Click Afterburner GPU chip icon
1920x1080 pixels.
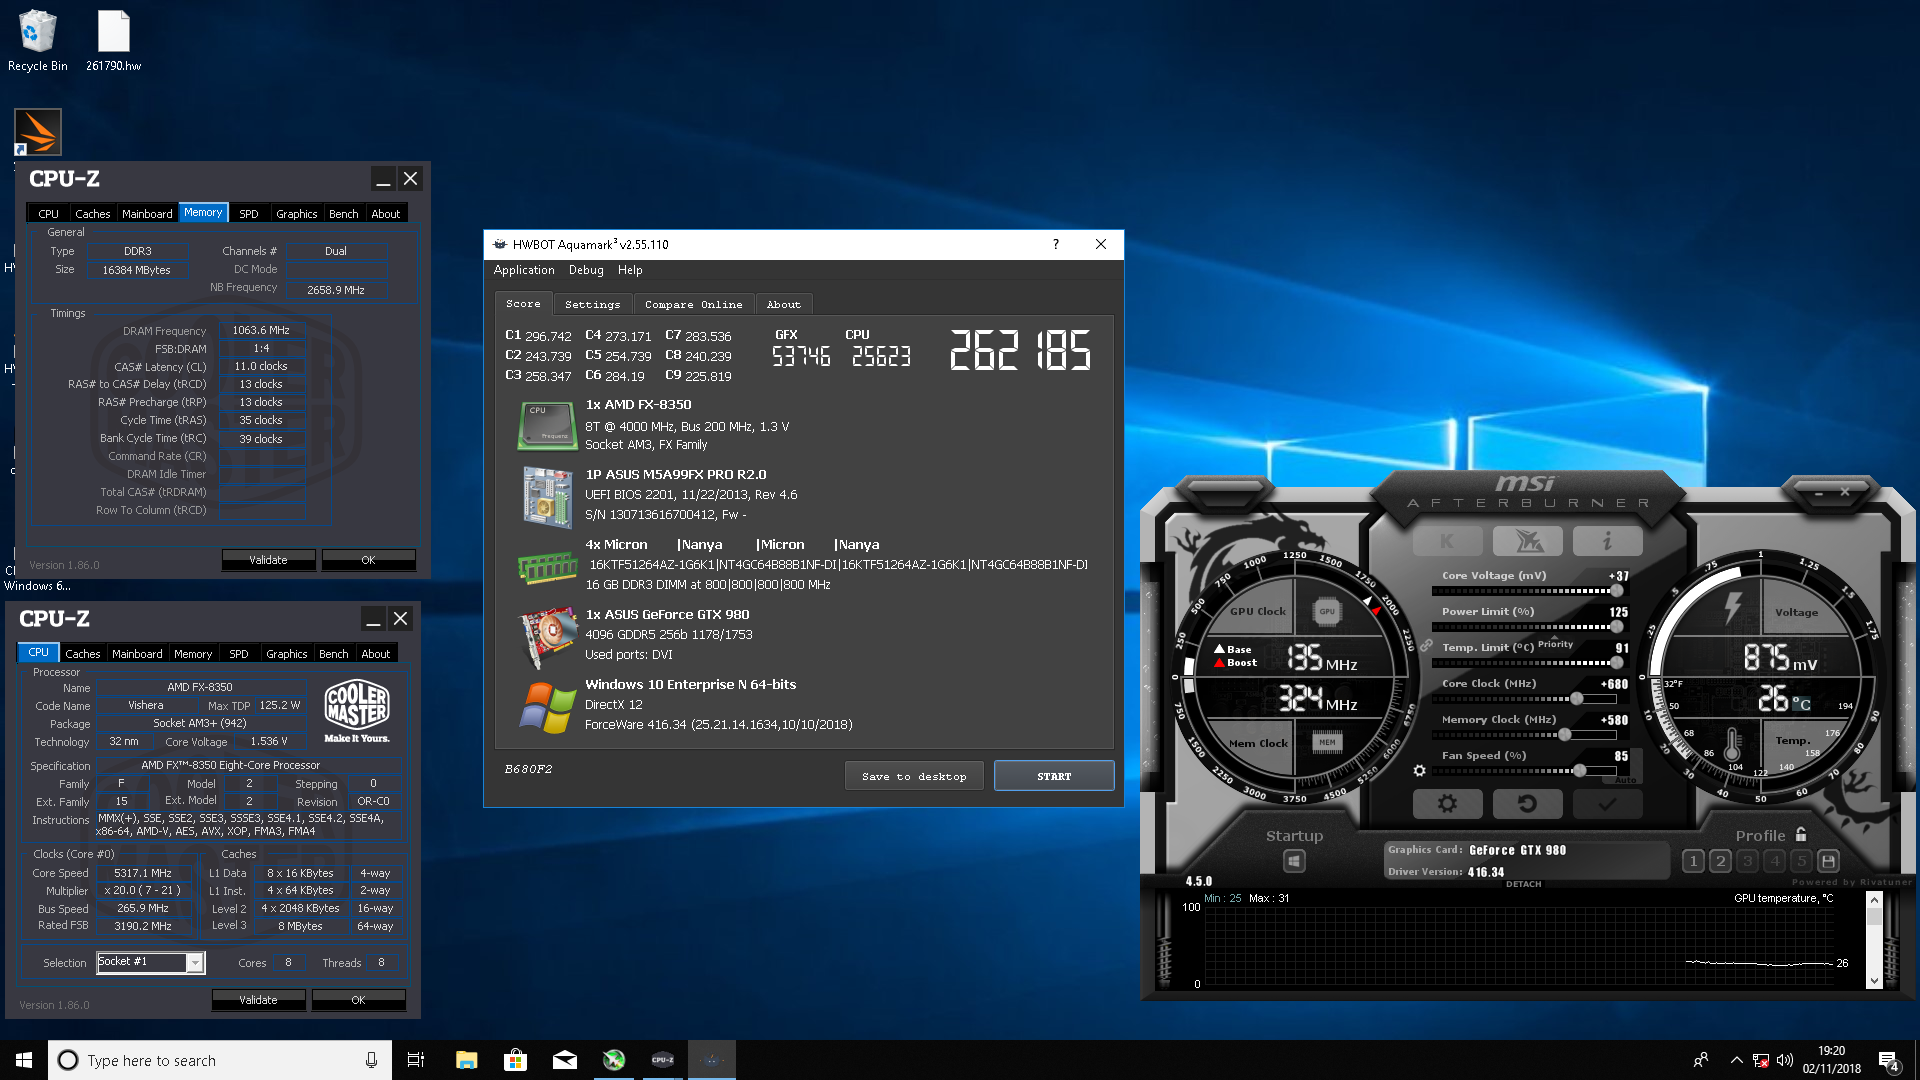tap(1327, 611)
